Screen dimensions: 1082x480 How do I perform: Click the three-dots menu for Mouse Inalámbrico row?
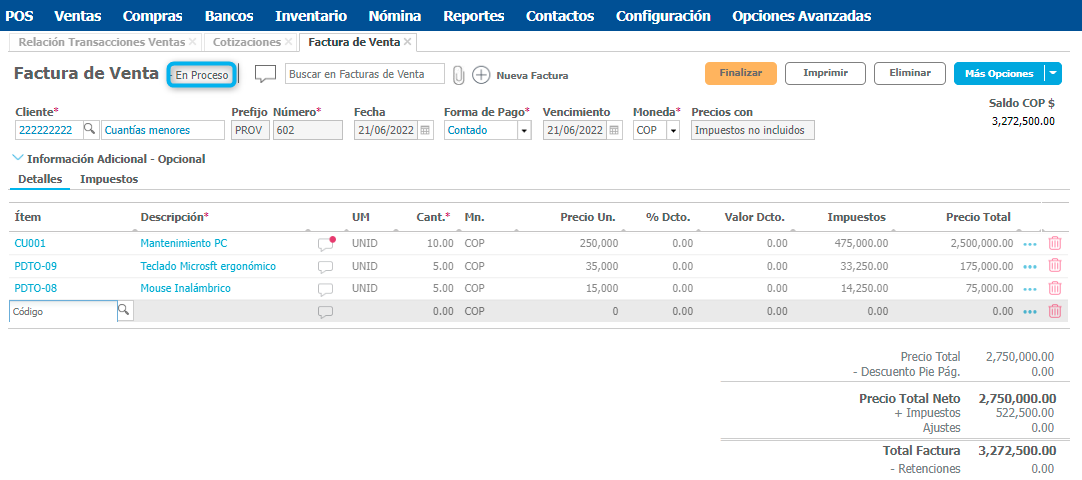[x=1030, y=289]
